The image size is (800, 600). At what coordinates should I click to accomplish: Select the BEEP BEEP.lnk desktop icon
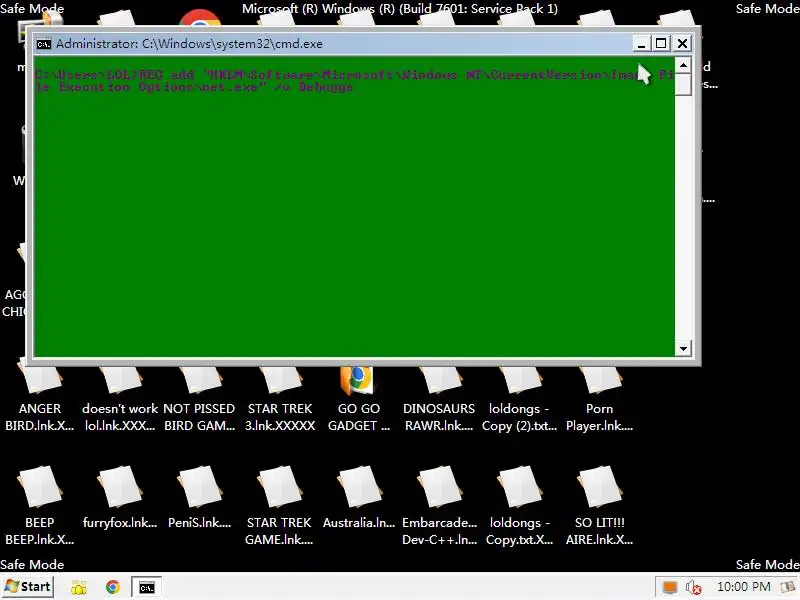tap(40, 505)
